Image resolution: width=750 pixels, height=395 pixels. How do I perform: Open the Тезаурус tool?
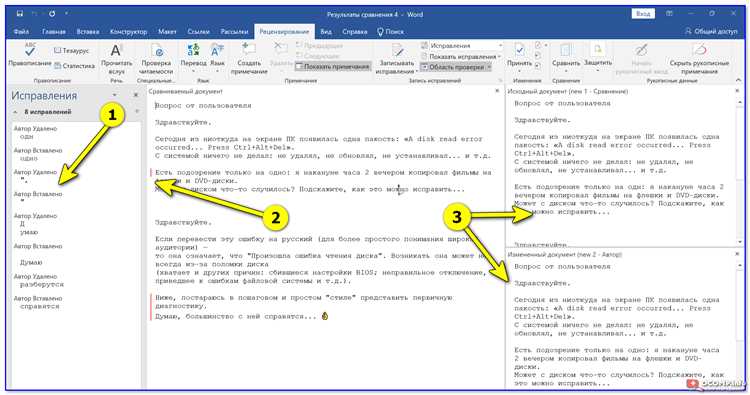(x=72, y=50)
